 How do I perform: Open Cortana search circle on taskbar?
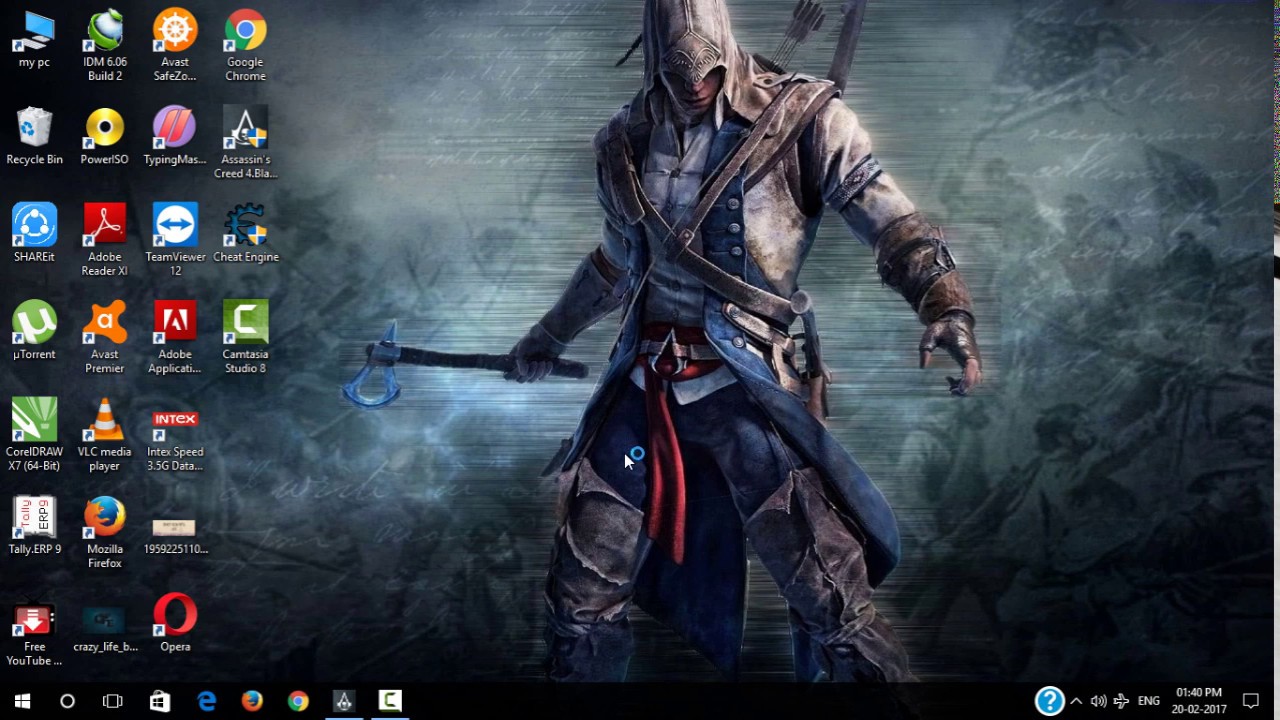[x=67, y=701]
